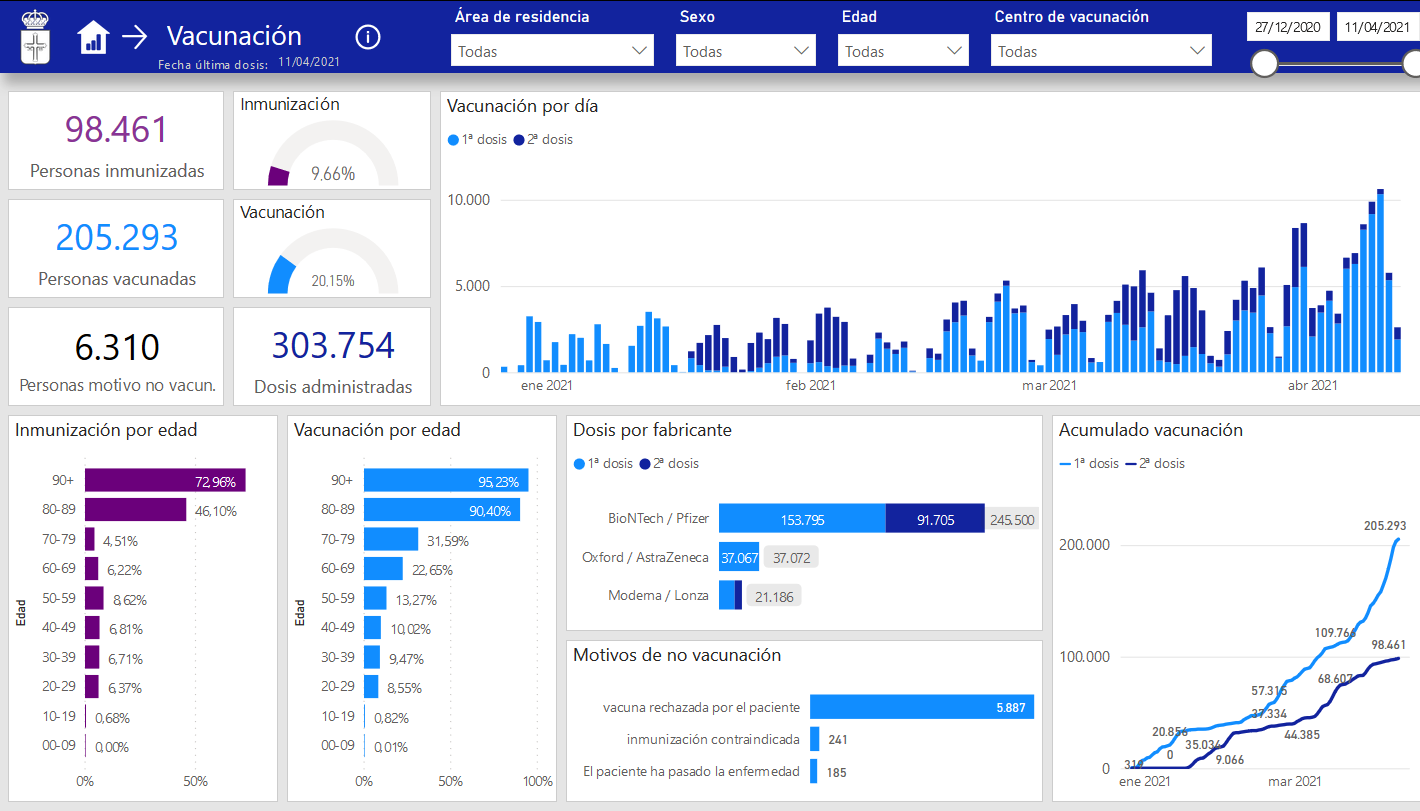The width and height of the screenshot is (1420, 811).
Task: Open the Área de residencia dropdown
Action: [x=552, y=51]
